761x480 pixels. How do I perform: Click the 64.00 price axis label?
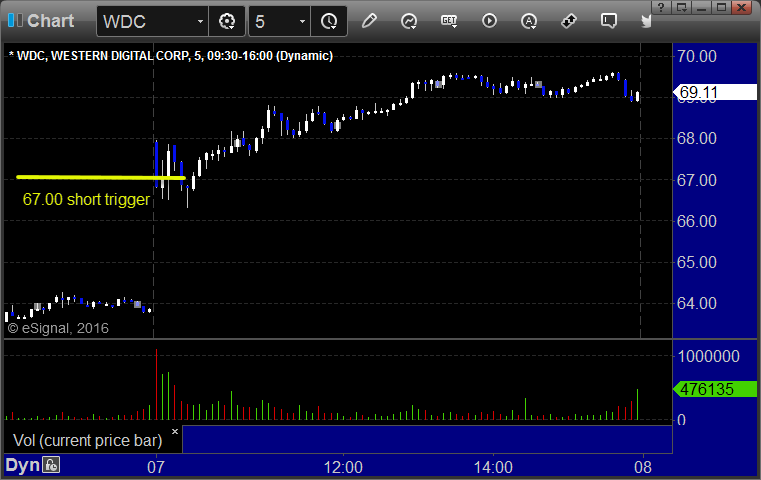pos(697,303)
